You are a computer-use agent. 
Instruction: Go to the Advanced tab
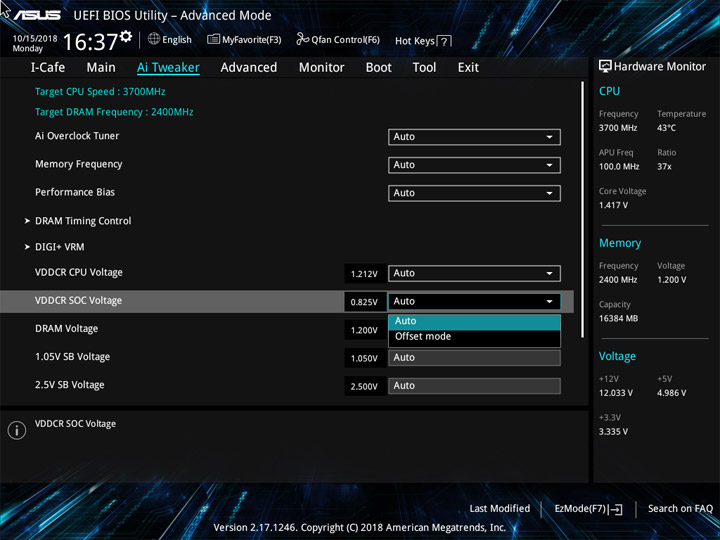[x=248, y=68]
